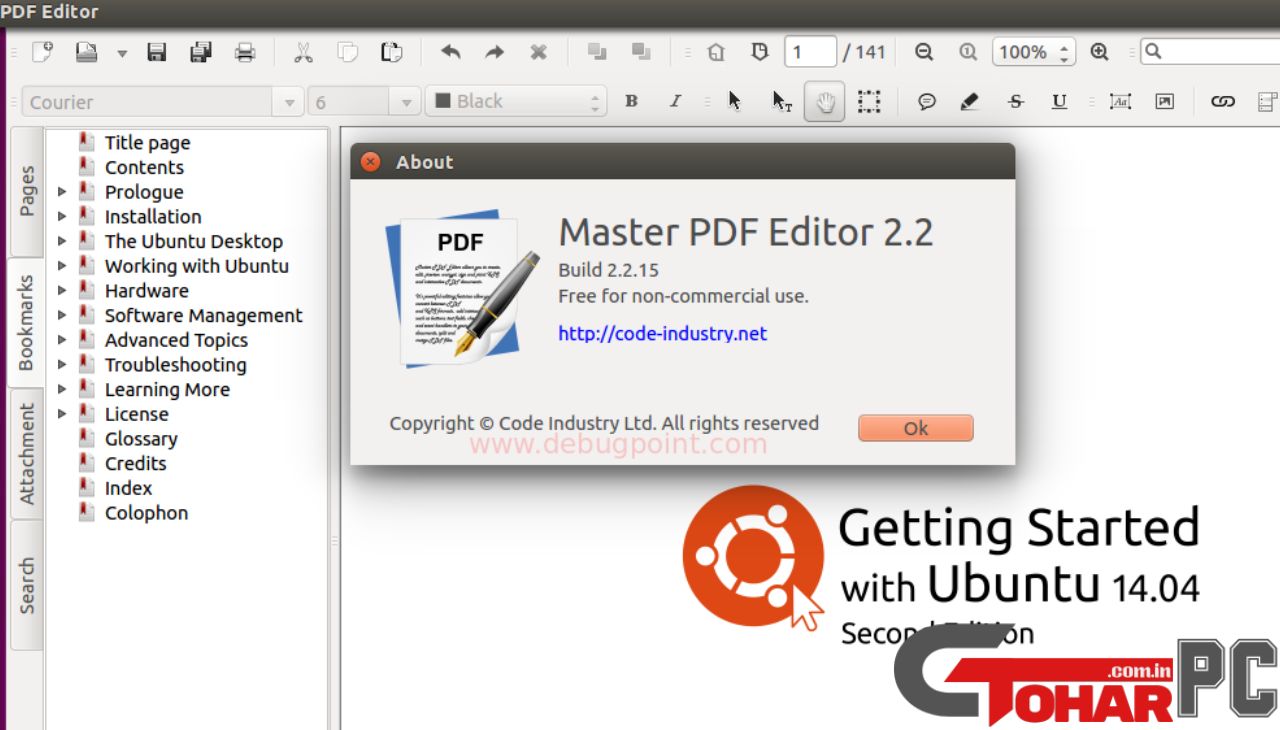1280x730 pixels.
Task: Expand the Advanced Topics bookmark
Action: (x=62, y=340)
